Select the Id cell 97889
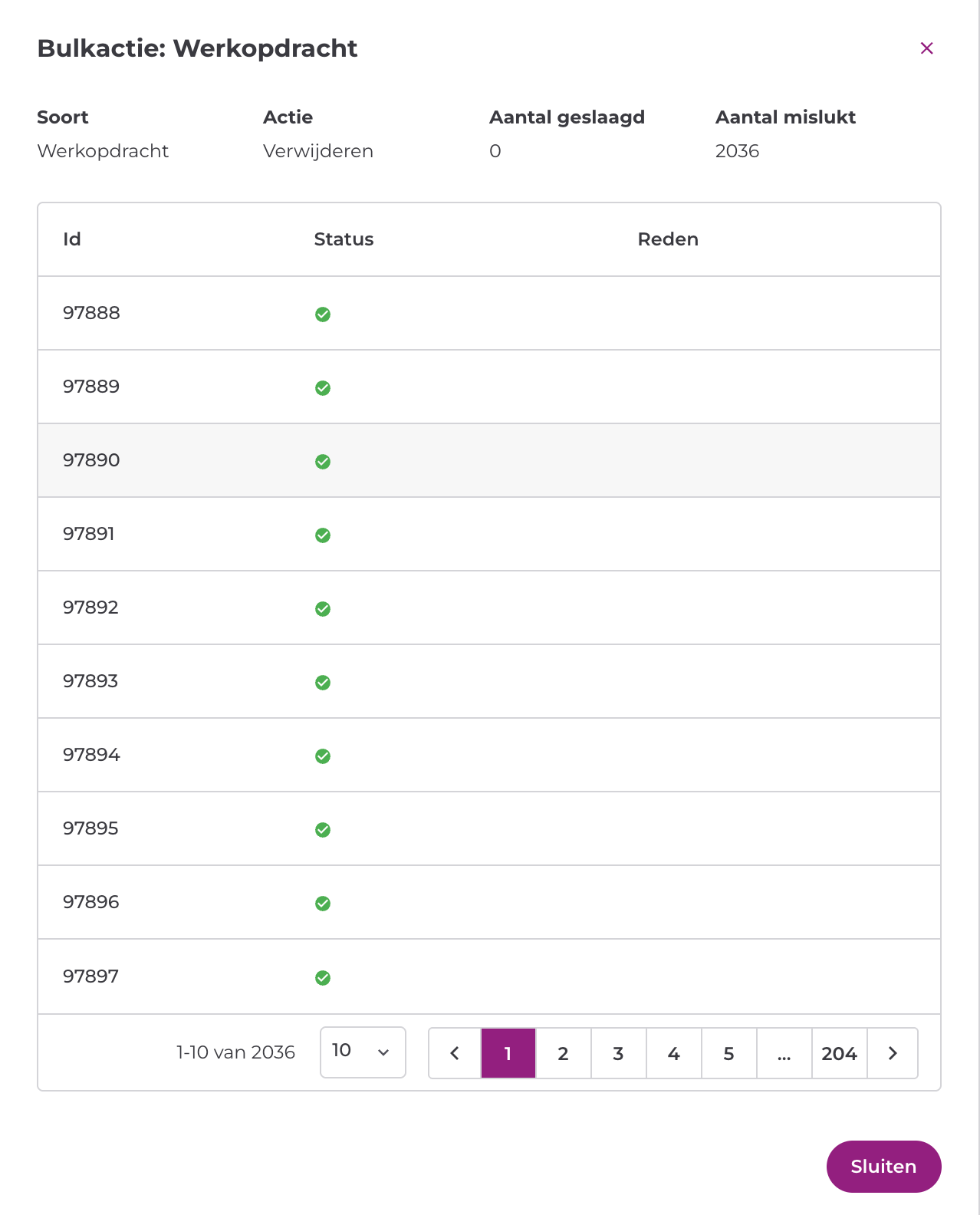Screen dimensions: 980x1215 [91, 387]
